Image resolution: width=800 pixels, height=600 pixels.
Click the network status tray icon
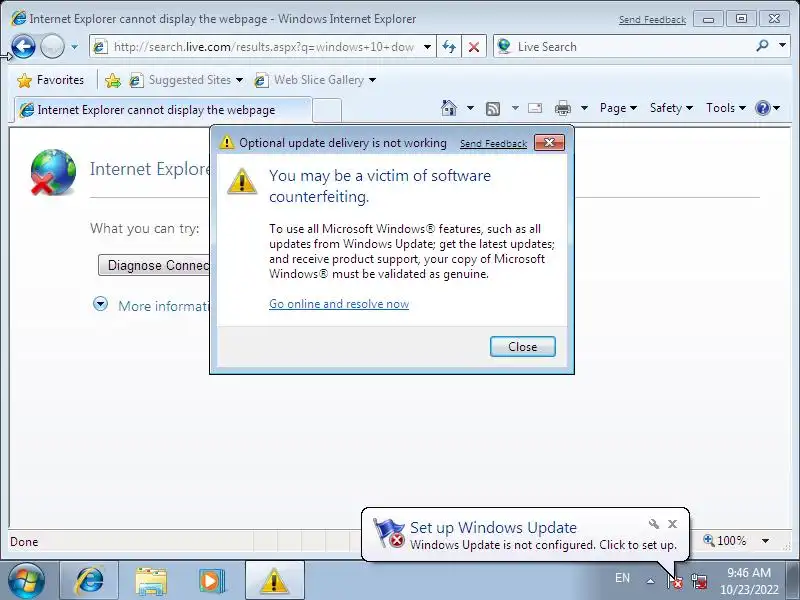pos(699,581)
